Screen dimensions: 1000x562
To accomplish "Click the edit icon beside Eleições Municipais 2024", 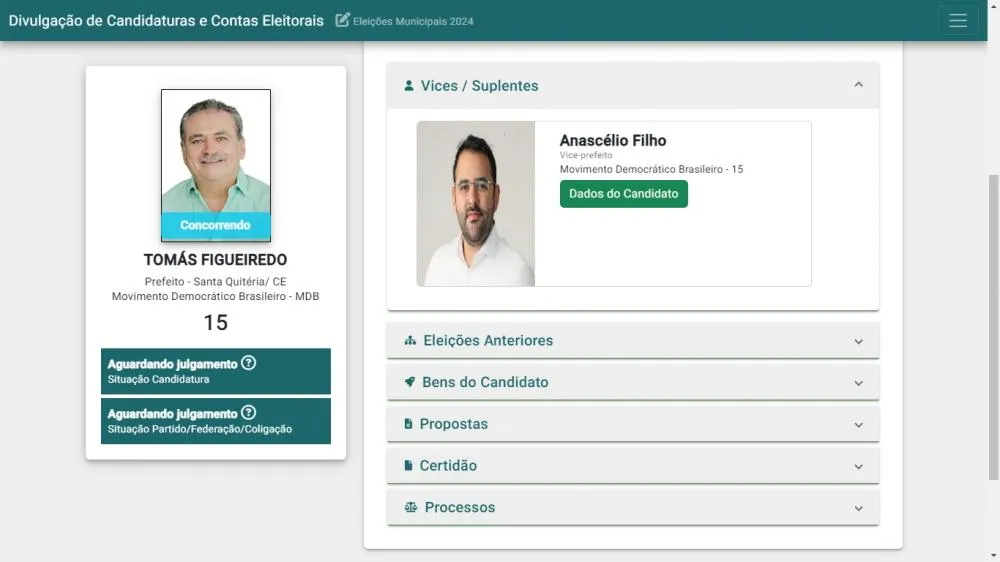I will pos(343,20).
